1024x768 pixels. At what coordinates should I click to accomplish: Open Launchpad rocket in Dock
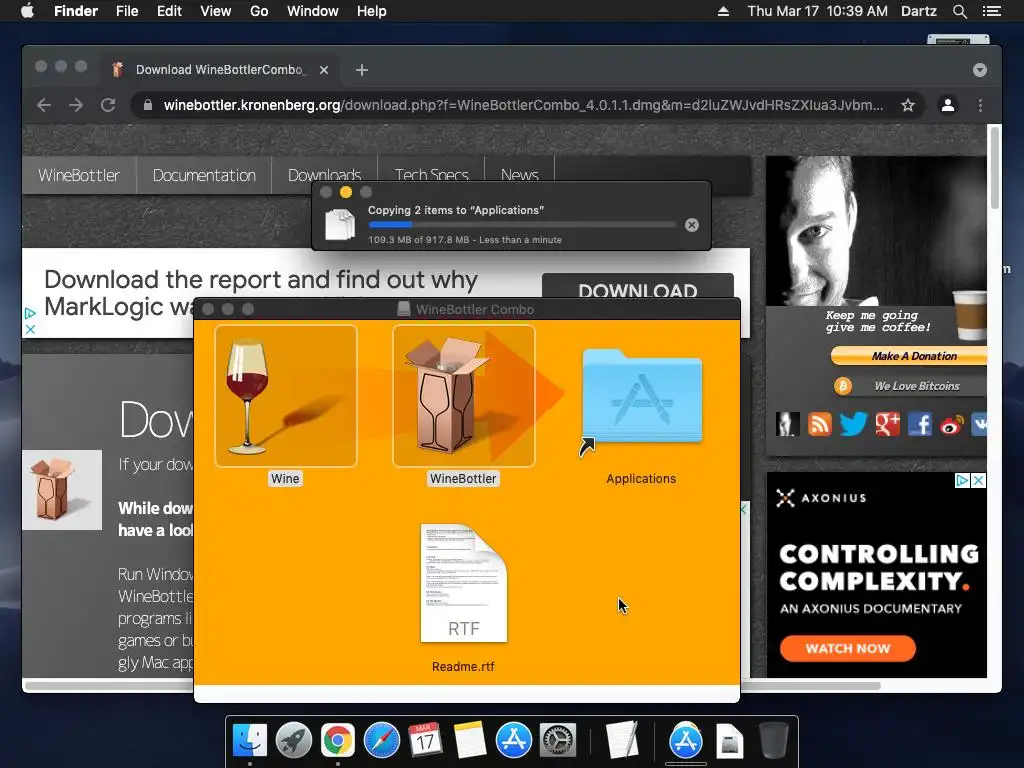click(x=294, y=740)
